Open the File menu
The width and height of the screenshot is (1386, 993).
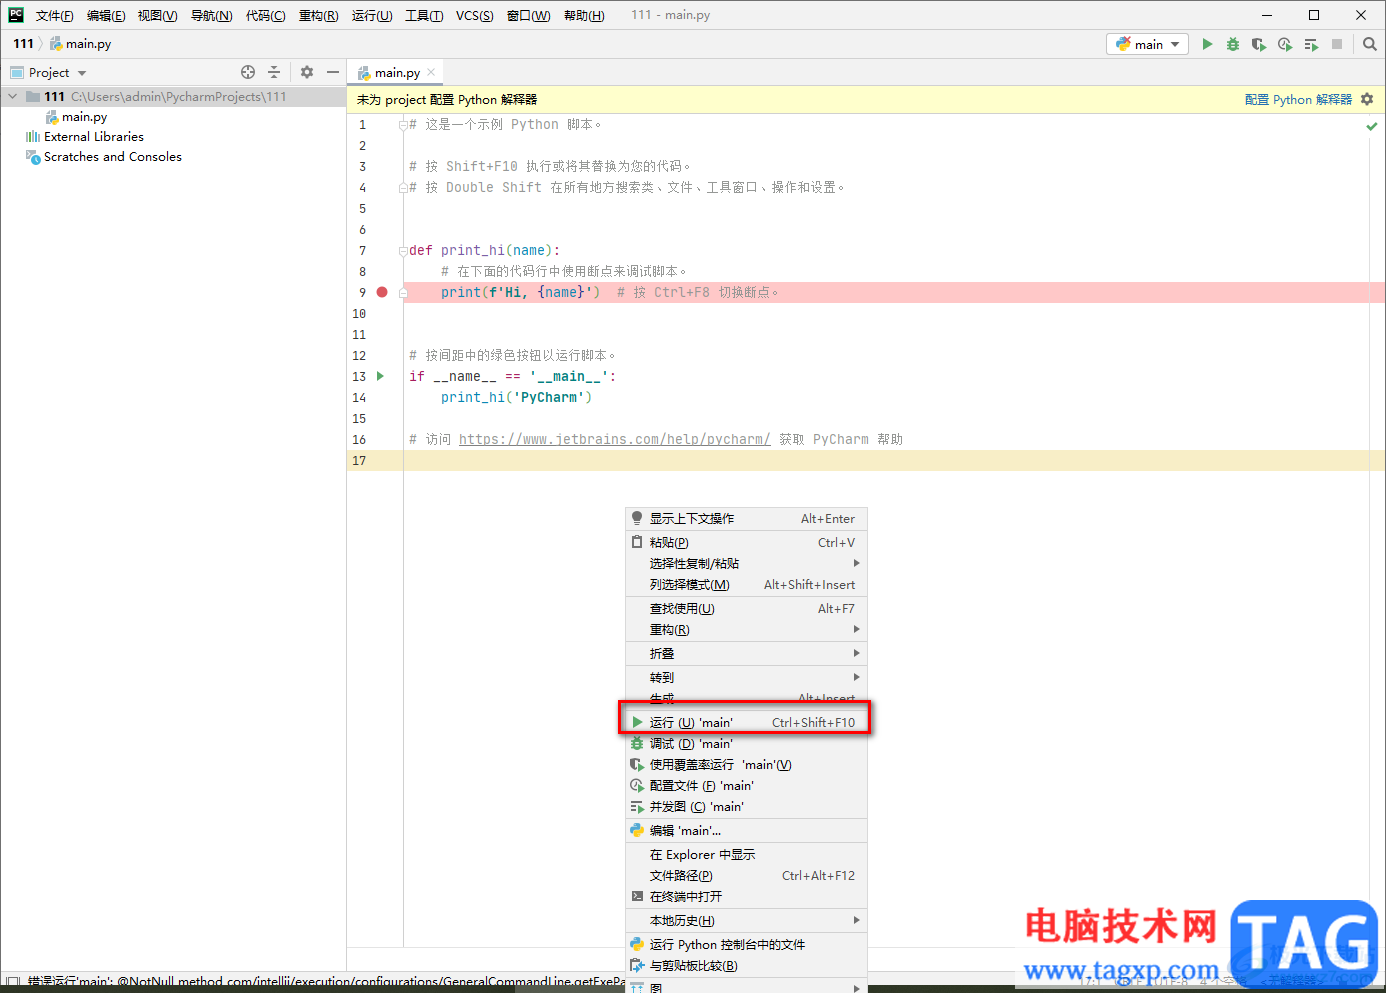tap(55, 15)
